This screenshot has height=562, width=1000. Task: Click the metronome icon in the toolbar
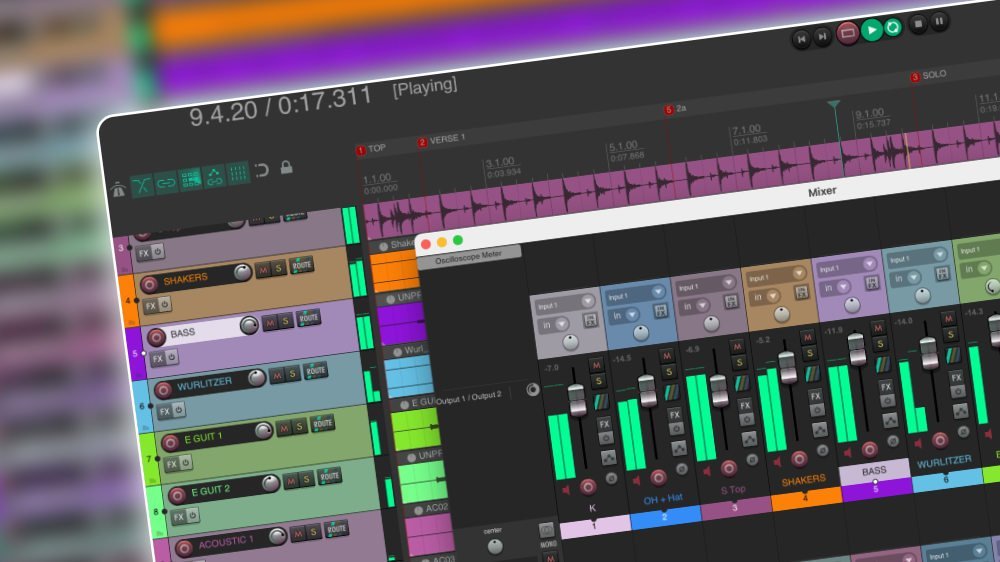[x=118, y=189]
